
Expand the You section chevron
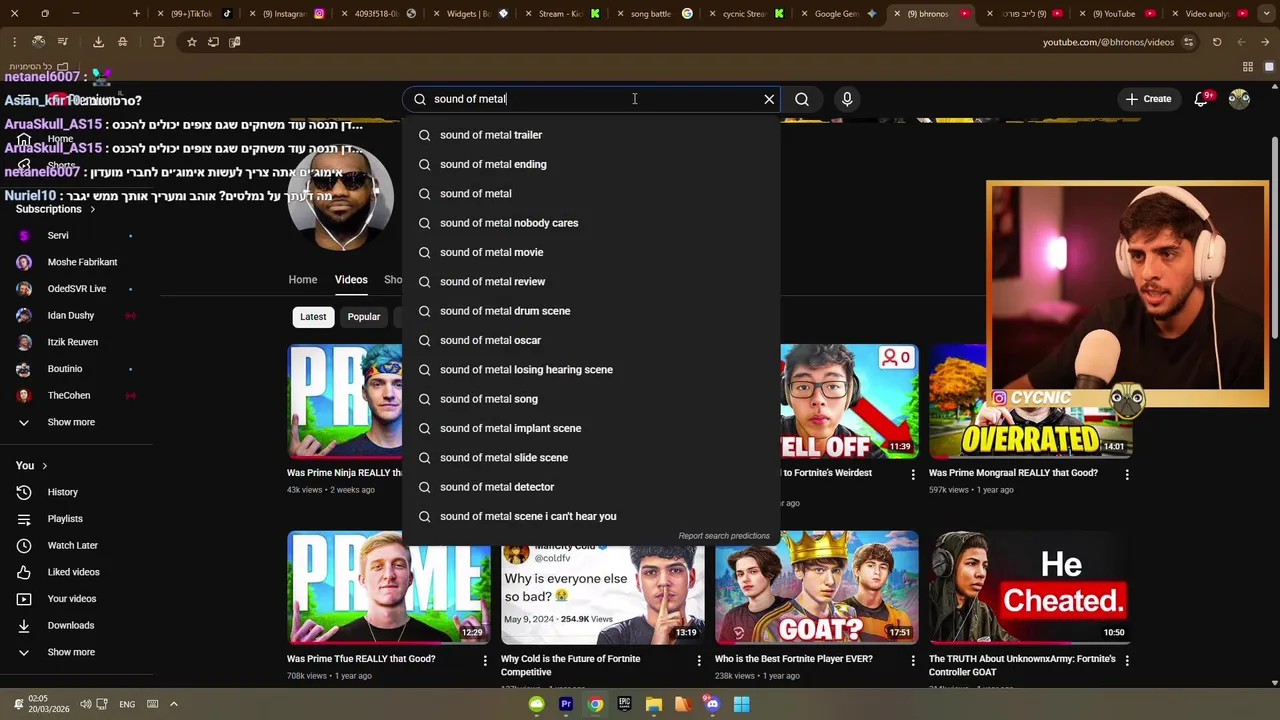(x=44, y=466)
